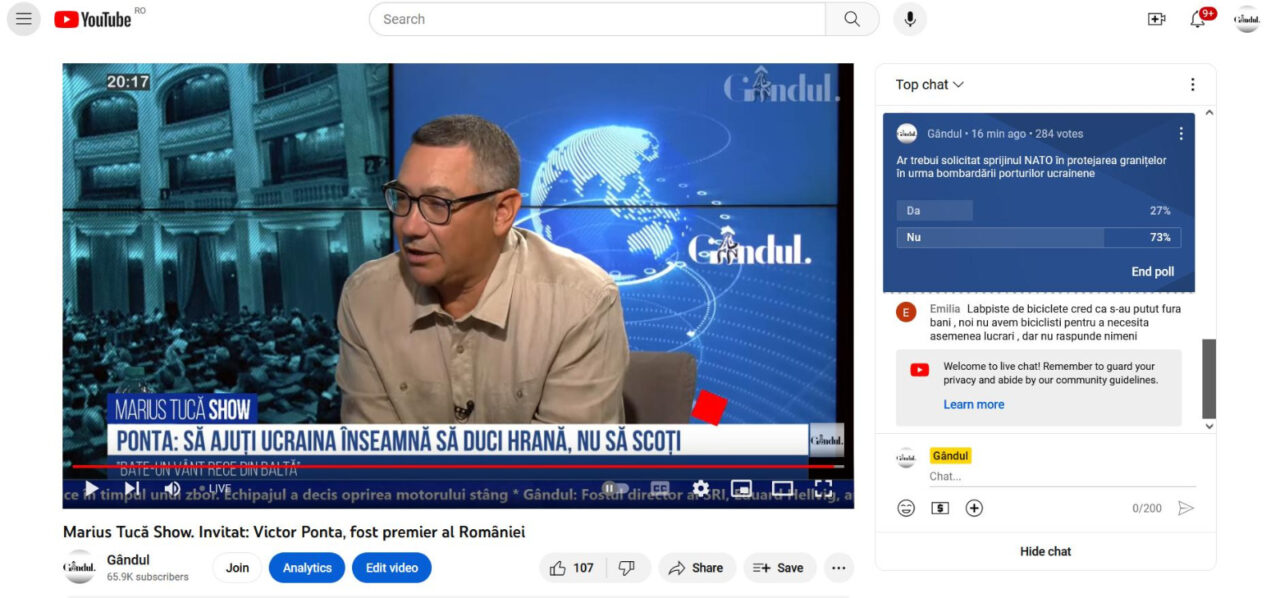1280x598 pixels.
Task: Click the Edit video button
Action: pyautogui.click(x=391, y=568)
